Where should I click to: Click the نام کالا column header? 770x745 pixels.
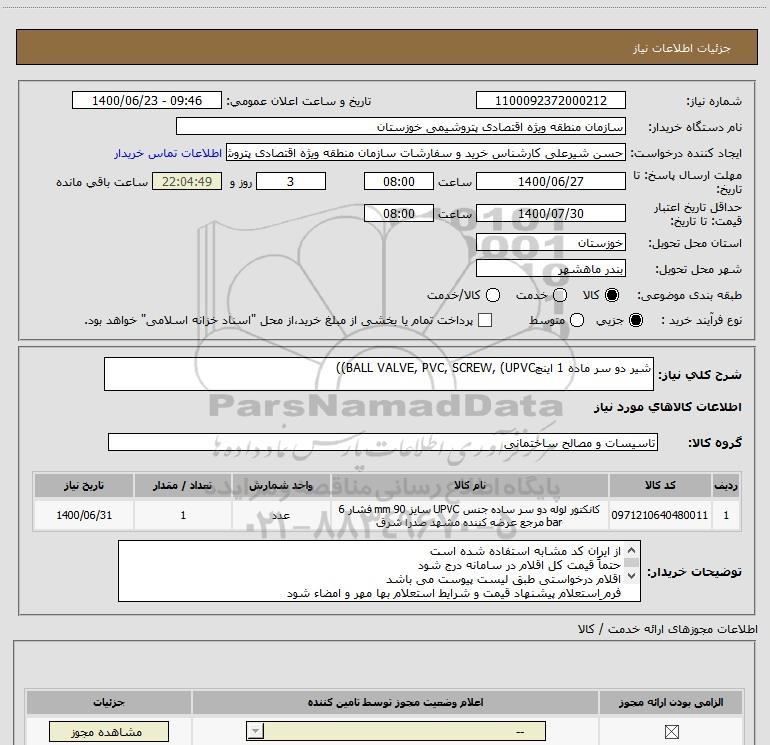469,485
